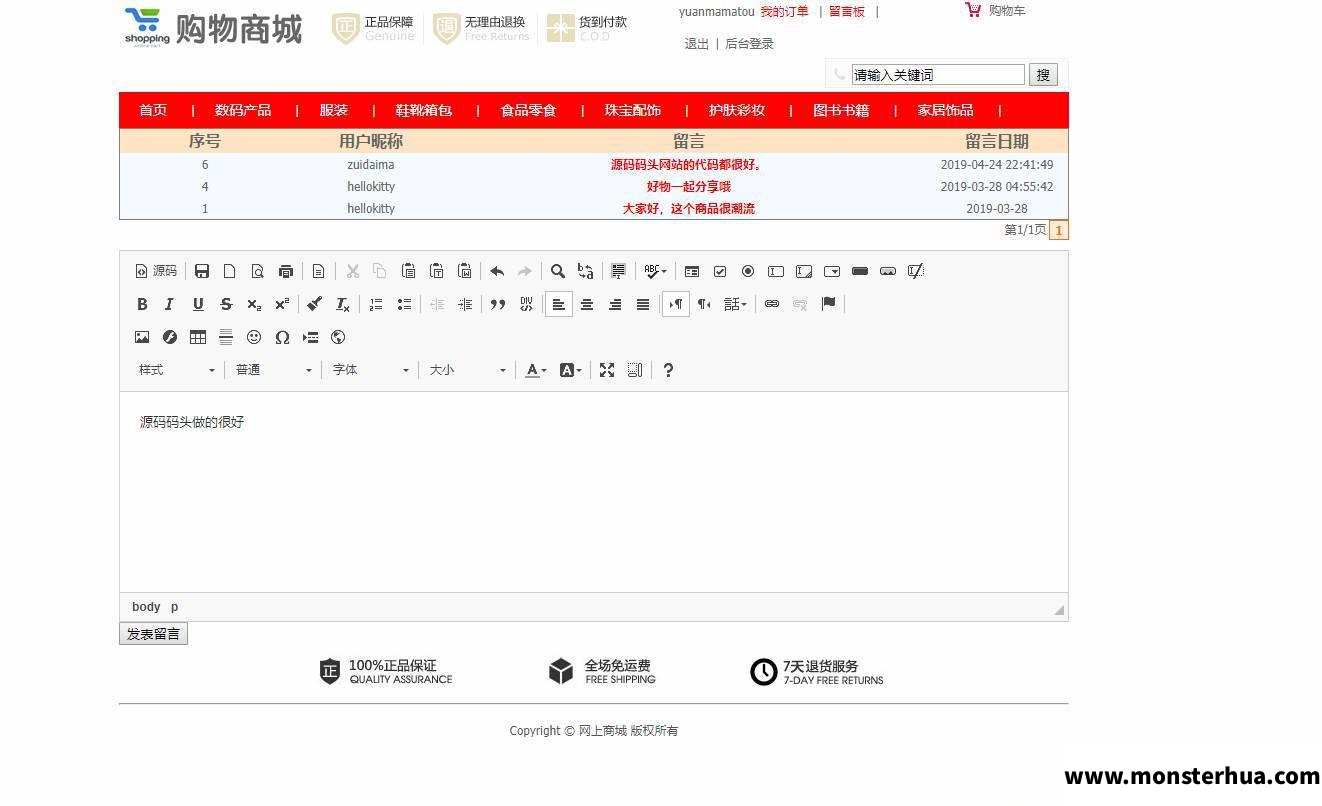Set text direction left to right
Viewport: 1322px width, 806px height.
pyautogui.click(x=676, y=304)
